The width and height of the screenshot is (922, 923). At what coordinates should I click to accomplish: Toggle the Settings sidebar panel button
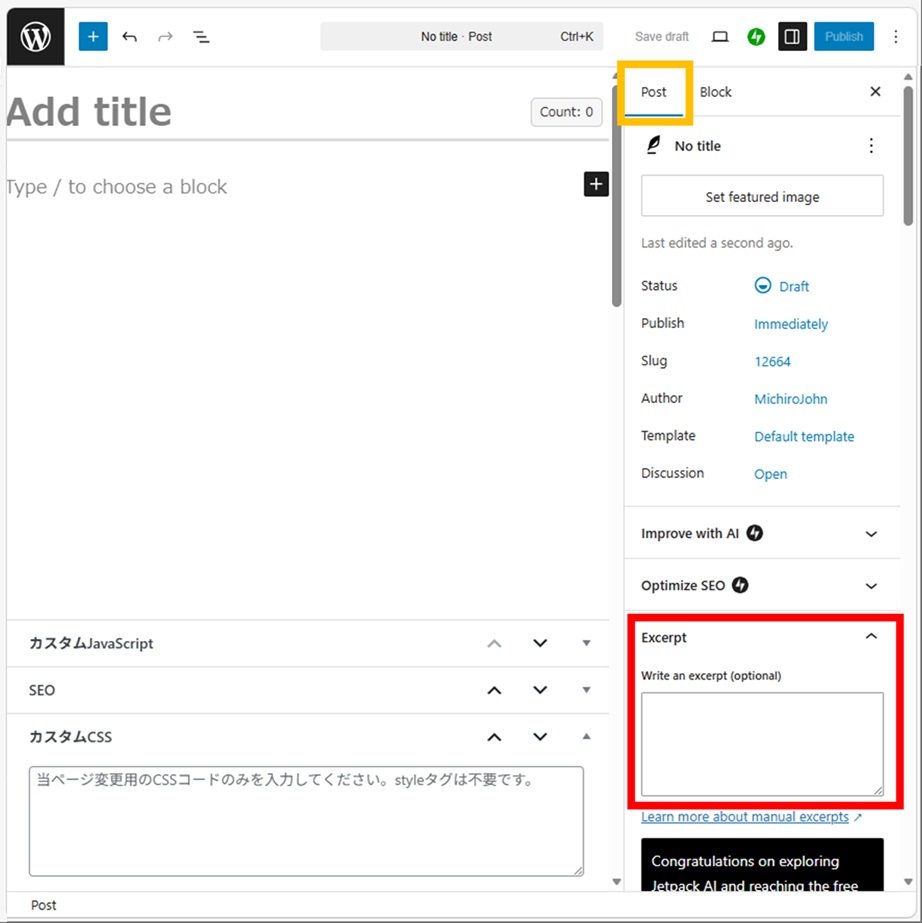tap(792, 37)
